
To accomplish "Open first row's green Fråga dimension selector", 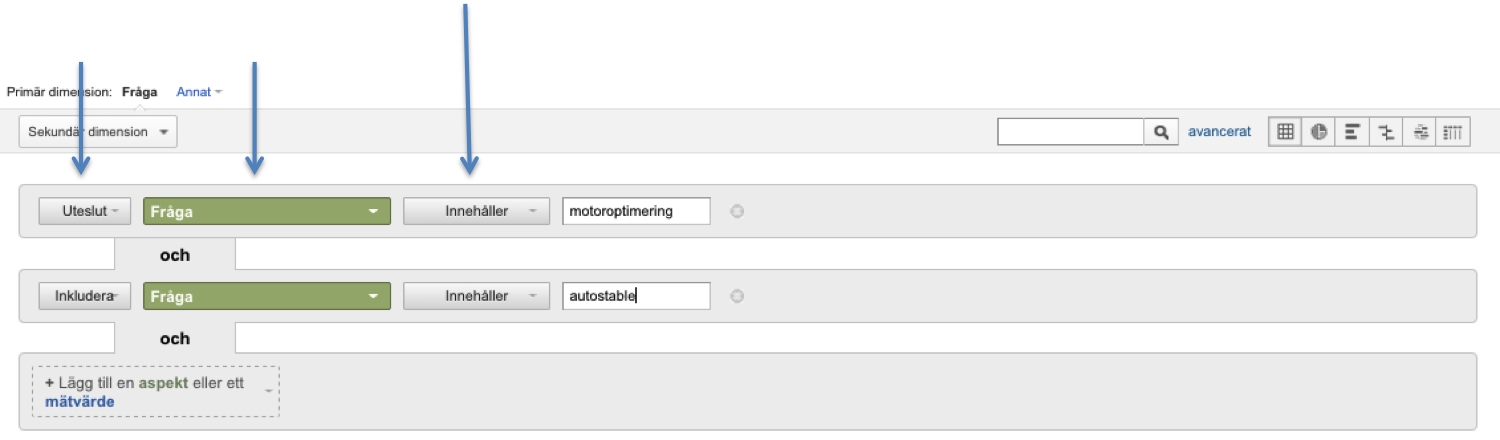I will point(267,211).
